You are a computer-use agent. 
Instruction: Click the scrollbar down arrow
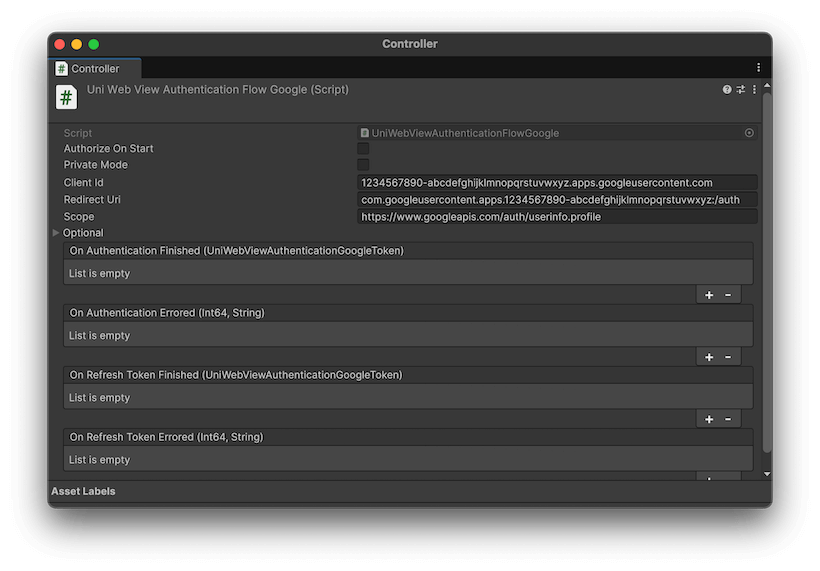(767, 474)
